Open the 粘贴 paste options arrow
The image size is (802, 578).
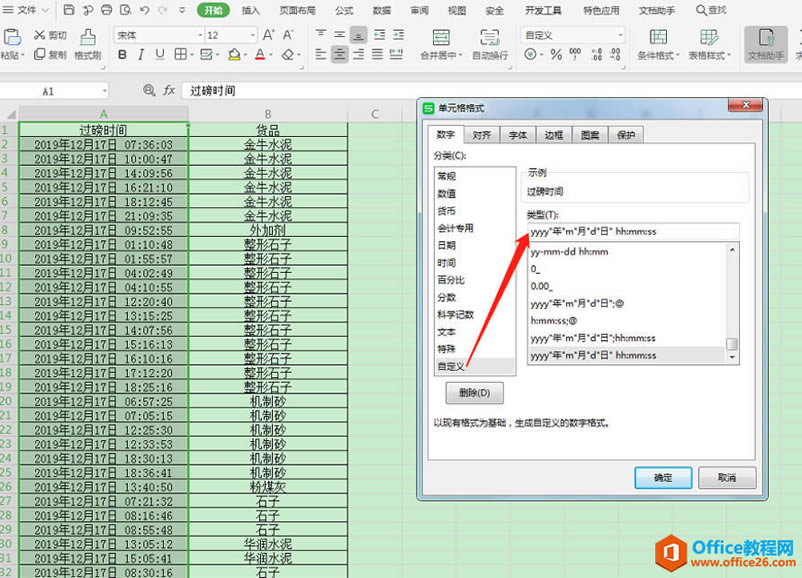23,55
